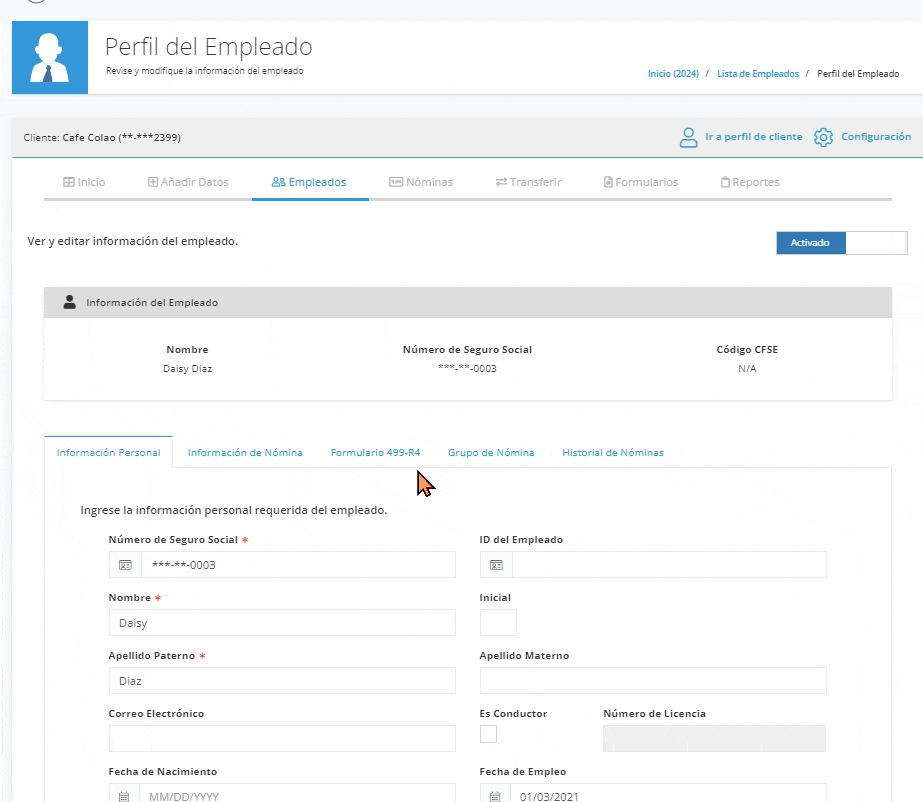Focus the Apellido Materno input

(653, 681)
